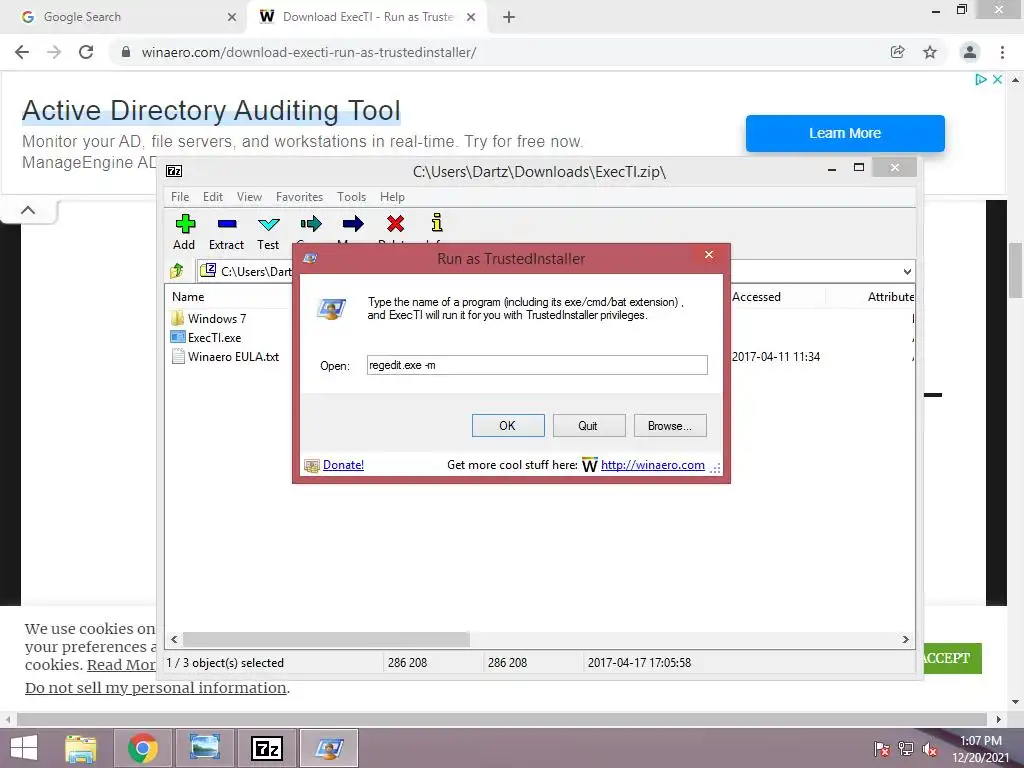Image resolution: width=1024 pixels, height=768 pixels.
Task: Click the Add toolbar icon in 7-Zip
Action: point(185,224)
